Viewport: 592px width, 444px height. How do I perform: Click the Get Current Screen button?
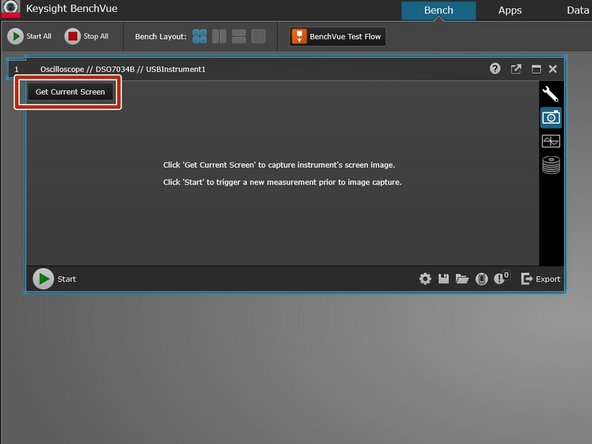tap(70, 92)
